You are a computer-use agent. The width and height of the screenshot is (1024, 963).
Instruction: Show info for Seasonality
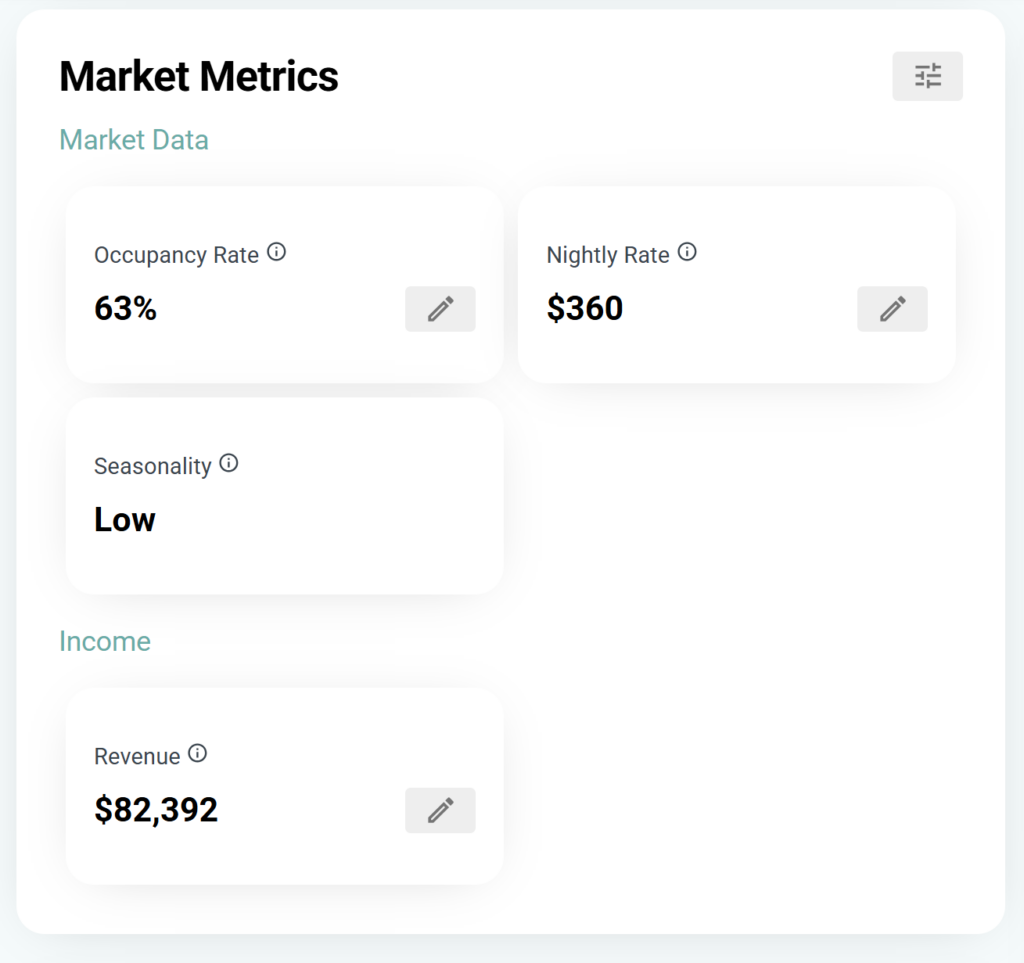coord(229,464)
